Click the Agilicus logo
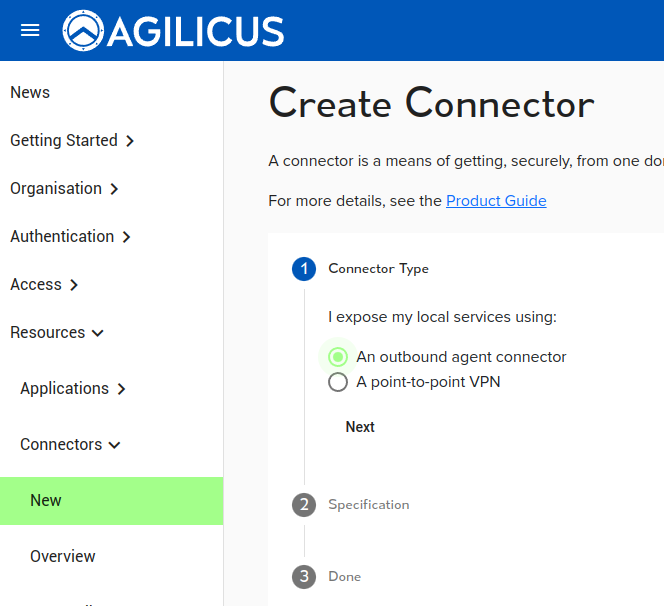The image size is (664, 606). (174, 31)
